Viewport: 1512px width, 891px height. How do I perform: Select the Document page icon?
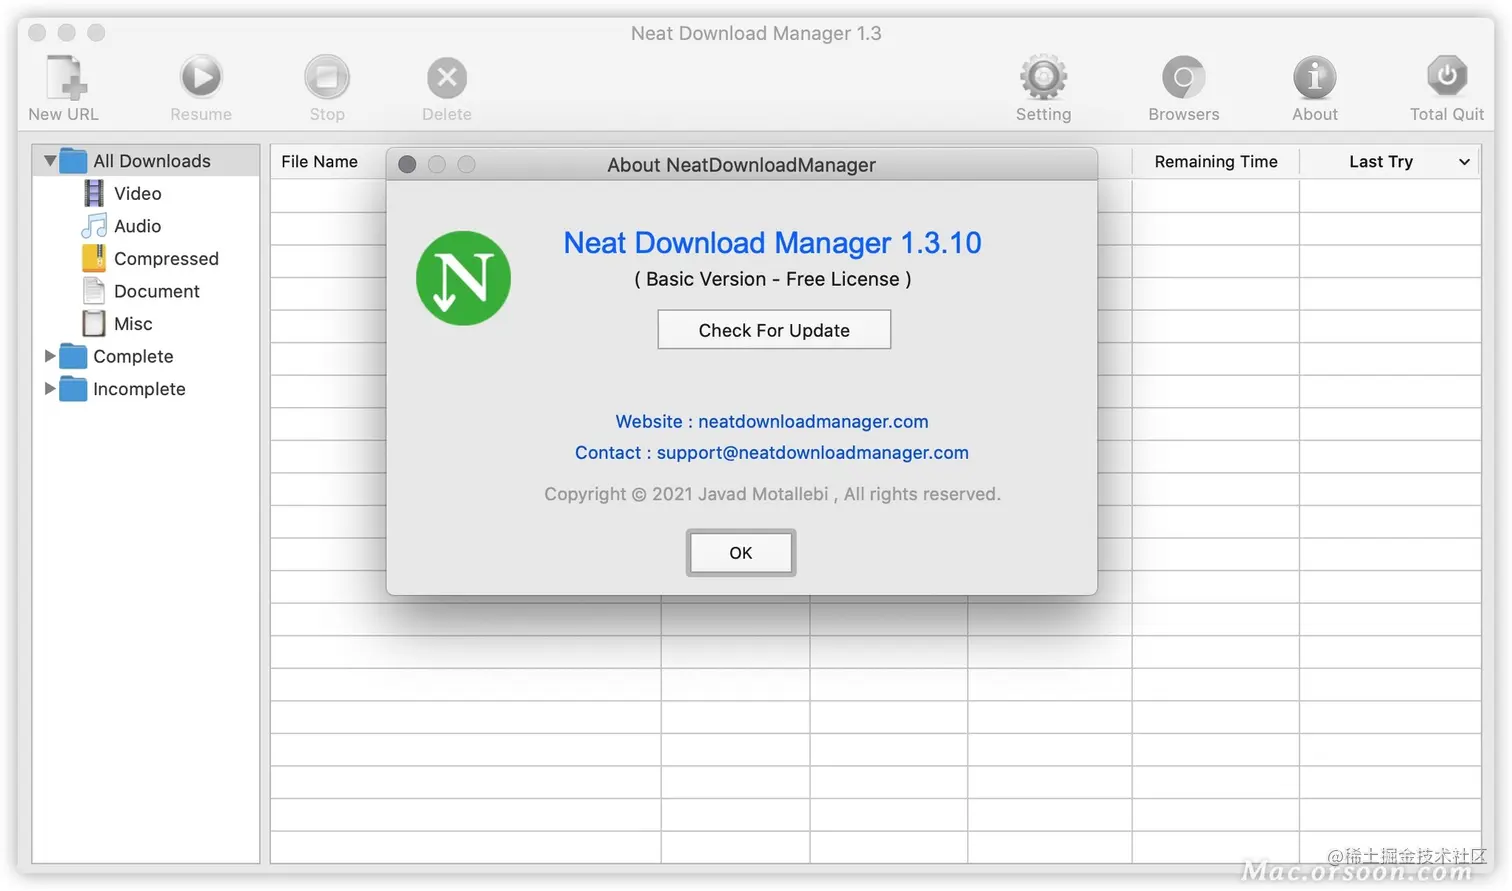[x=94, y=291]
